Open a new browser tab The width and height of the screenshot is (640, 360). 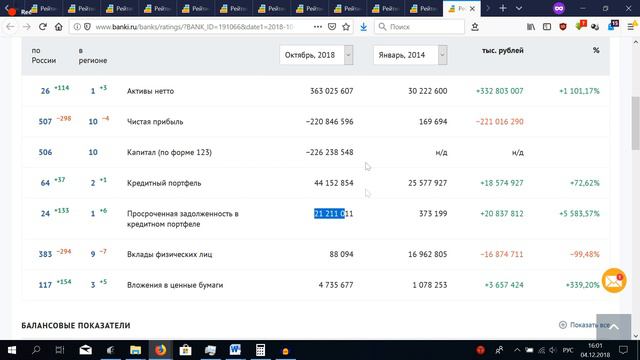tap(503, 8)
